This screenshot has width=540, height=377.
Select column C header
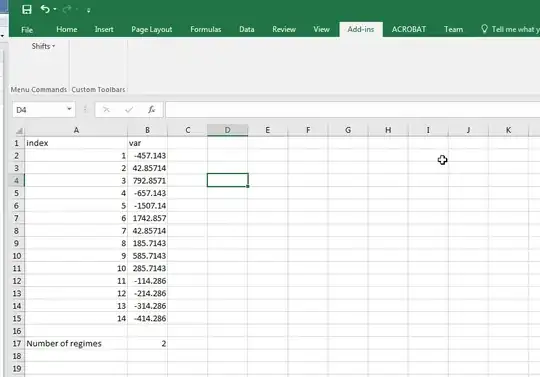coord(188,130)
